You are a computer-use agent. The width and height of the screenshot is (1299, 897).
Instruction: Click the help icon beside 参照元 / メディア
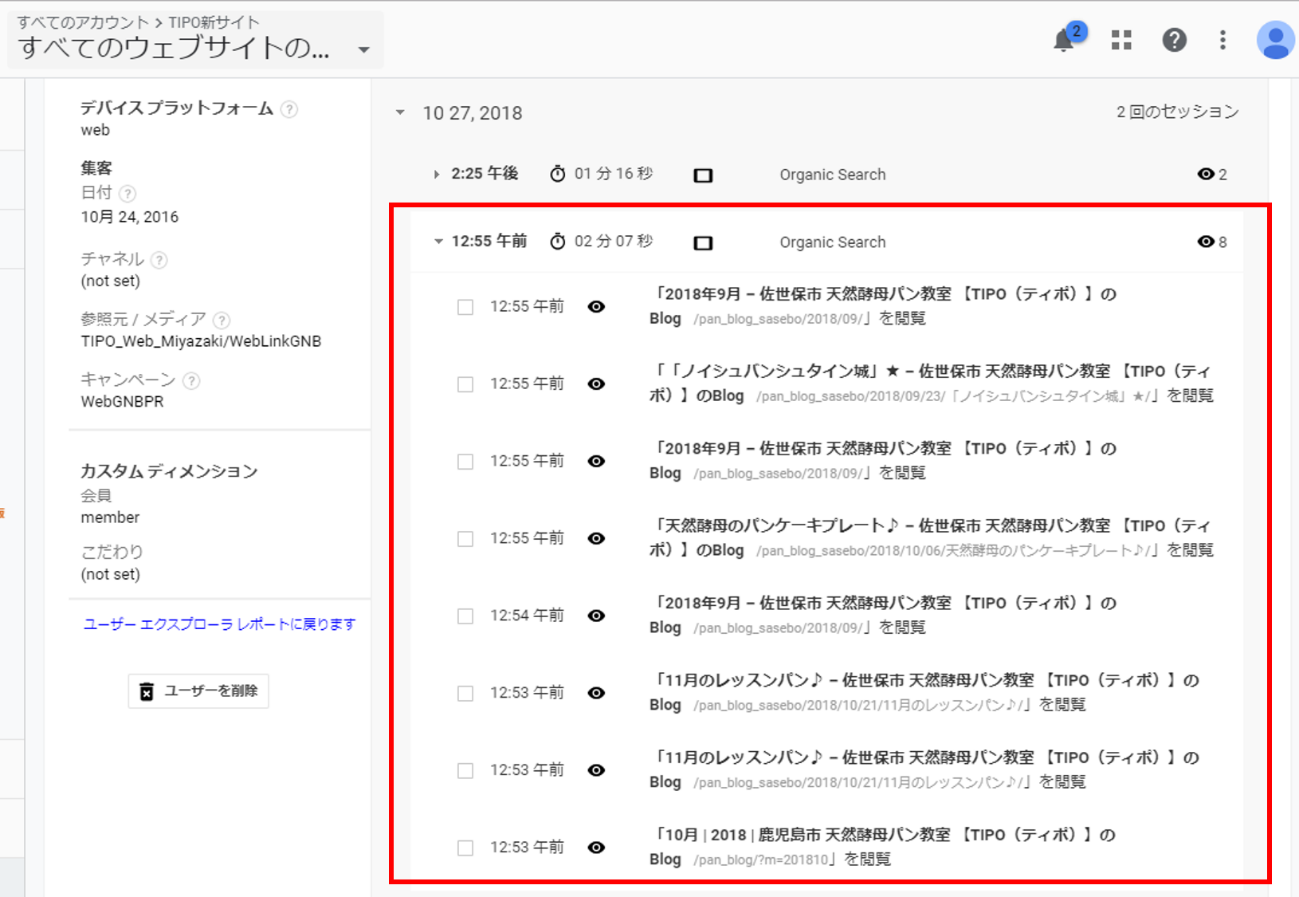(x=222, y=321)
